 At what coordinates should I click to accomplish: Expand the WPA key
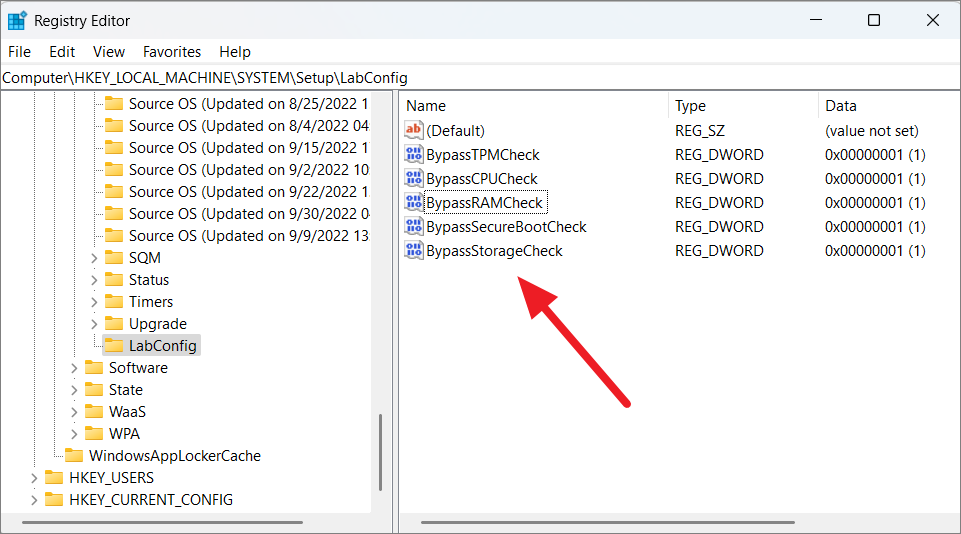click(74, 434)
